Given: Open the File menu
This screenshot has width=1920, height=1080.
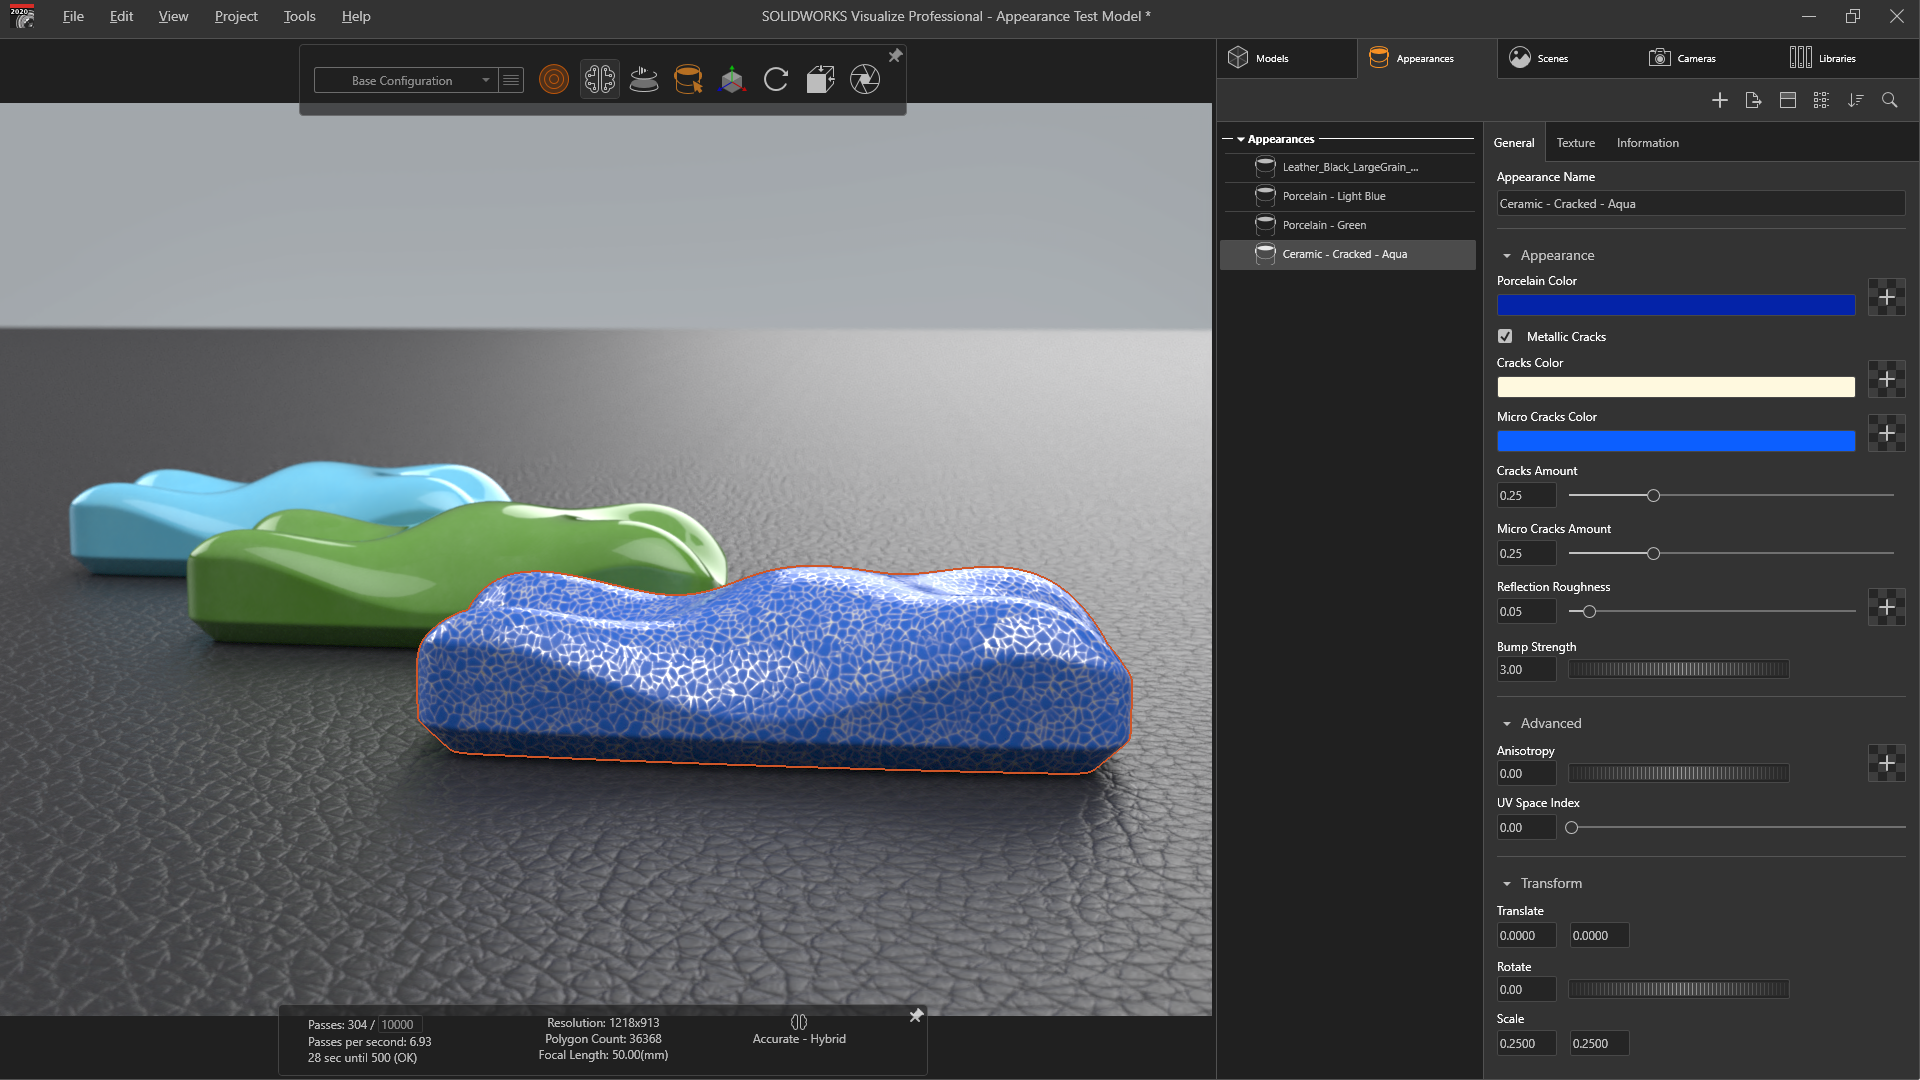Looking at the screenshot, I should pos(73,16).
